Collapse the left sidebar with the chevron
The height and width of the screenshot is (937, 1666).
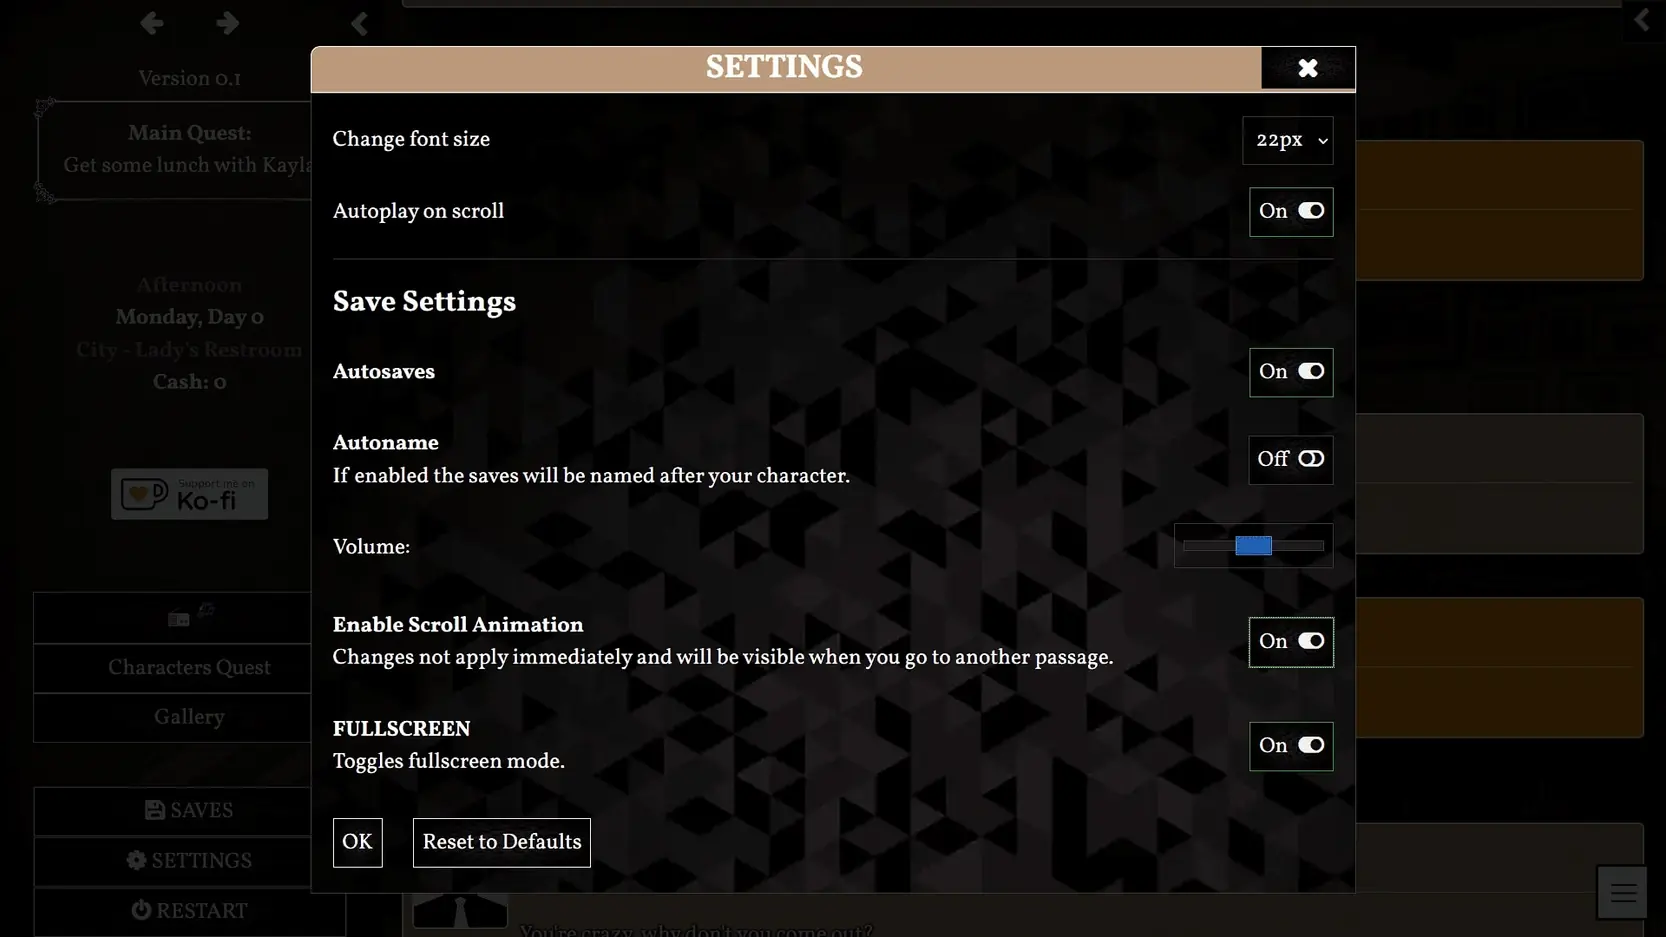click(359, 23)
